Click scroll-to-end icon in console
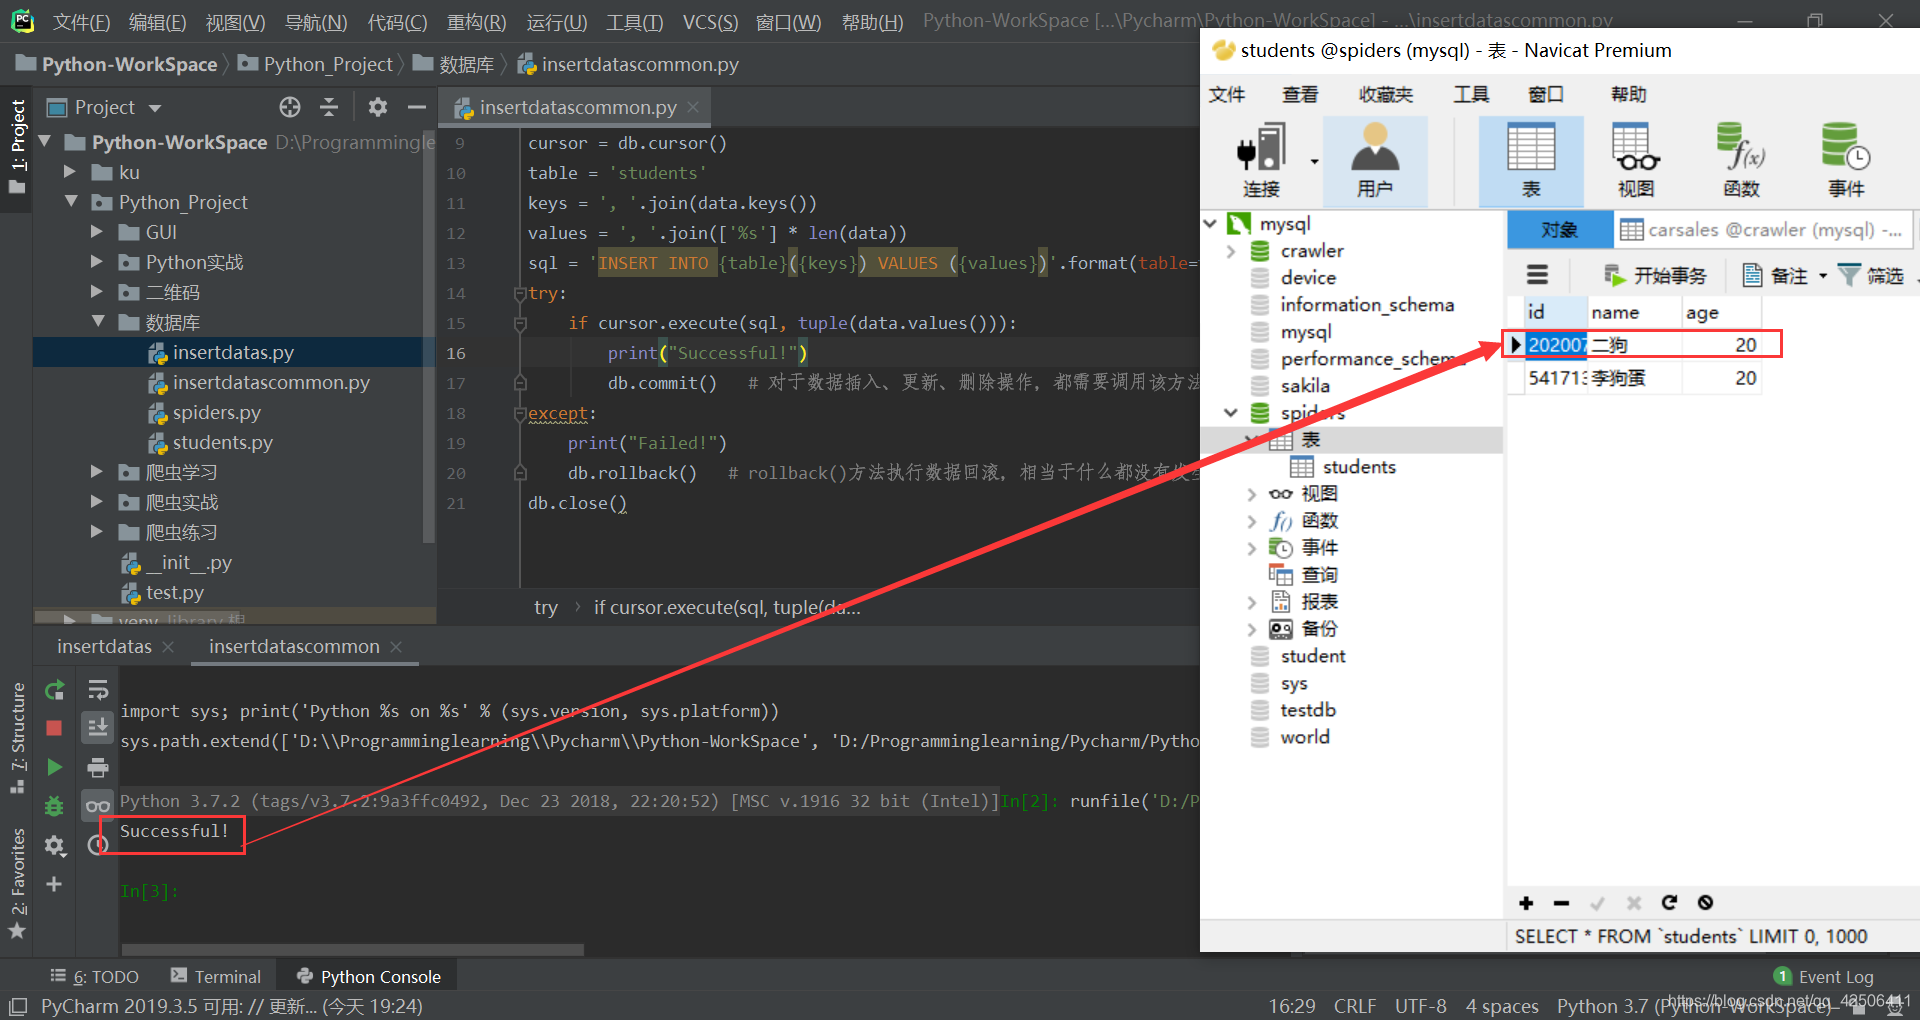 pyautogui.click(x=98, y=728)
